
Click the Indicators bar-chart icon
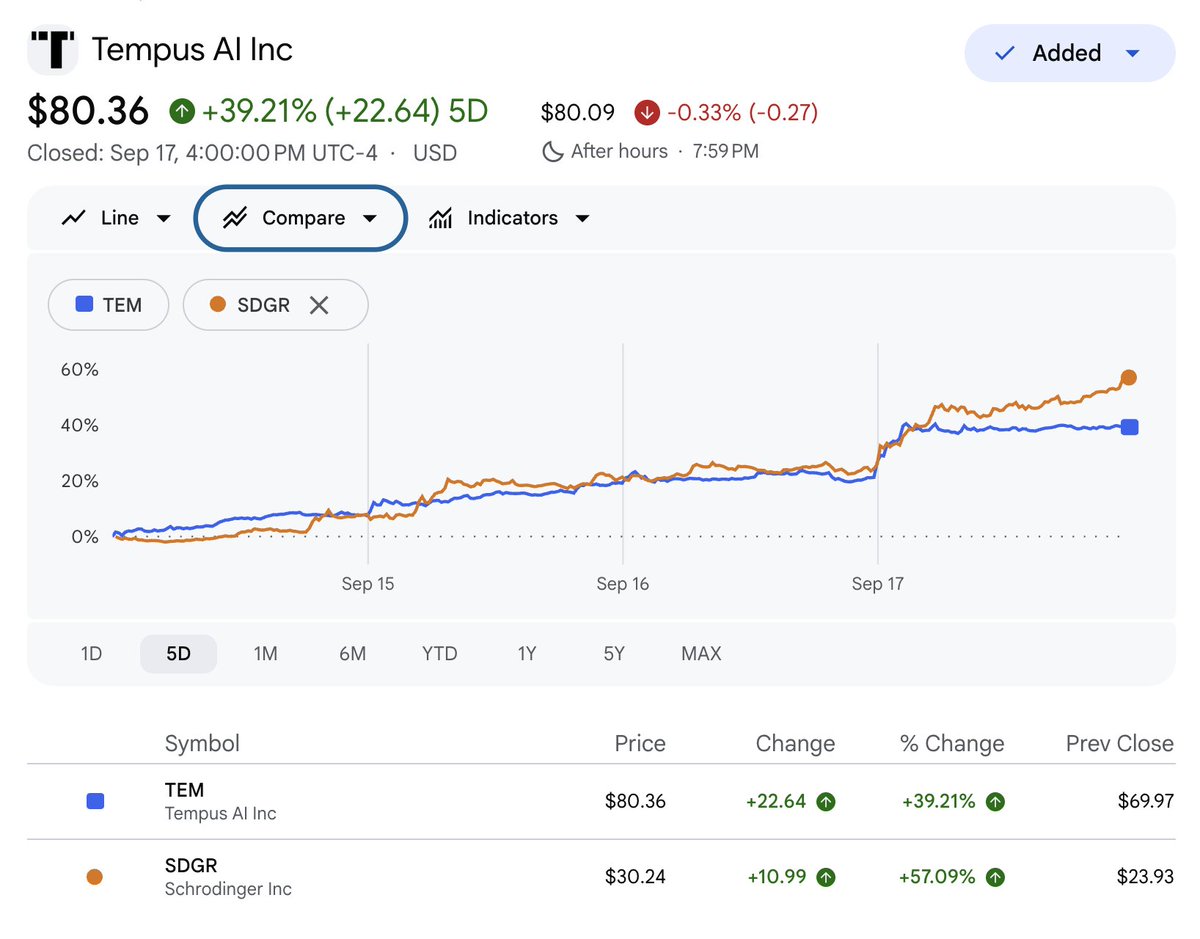pos(440,218)
